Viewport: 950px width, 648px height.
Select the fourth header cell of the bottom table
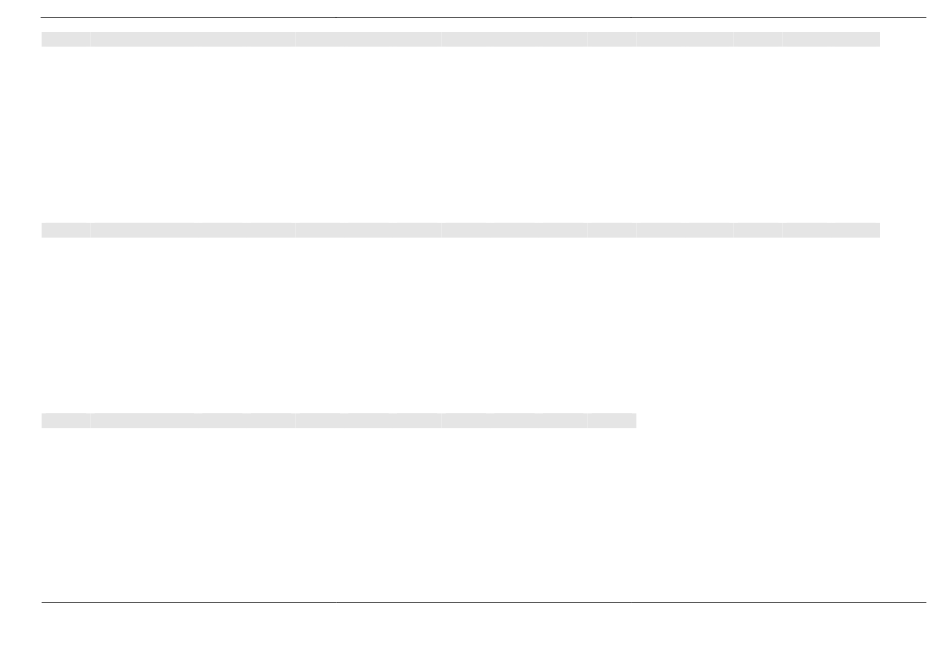[x=514, y=421]
